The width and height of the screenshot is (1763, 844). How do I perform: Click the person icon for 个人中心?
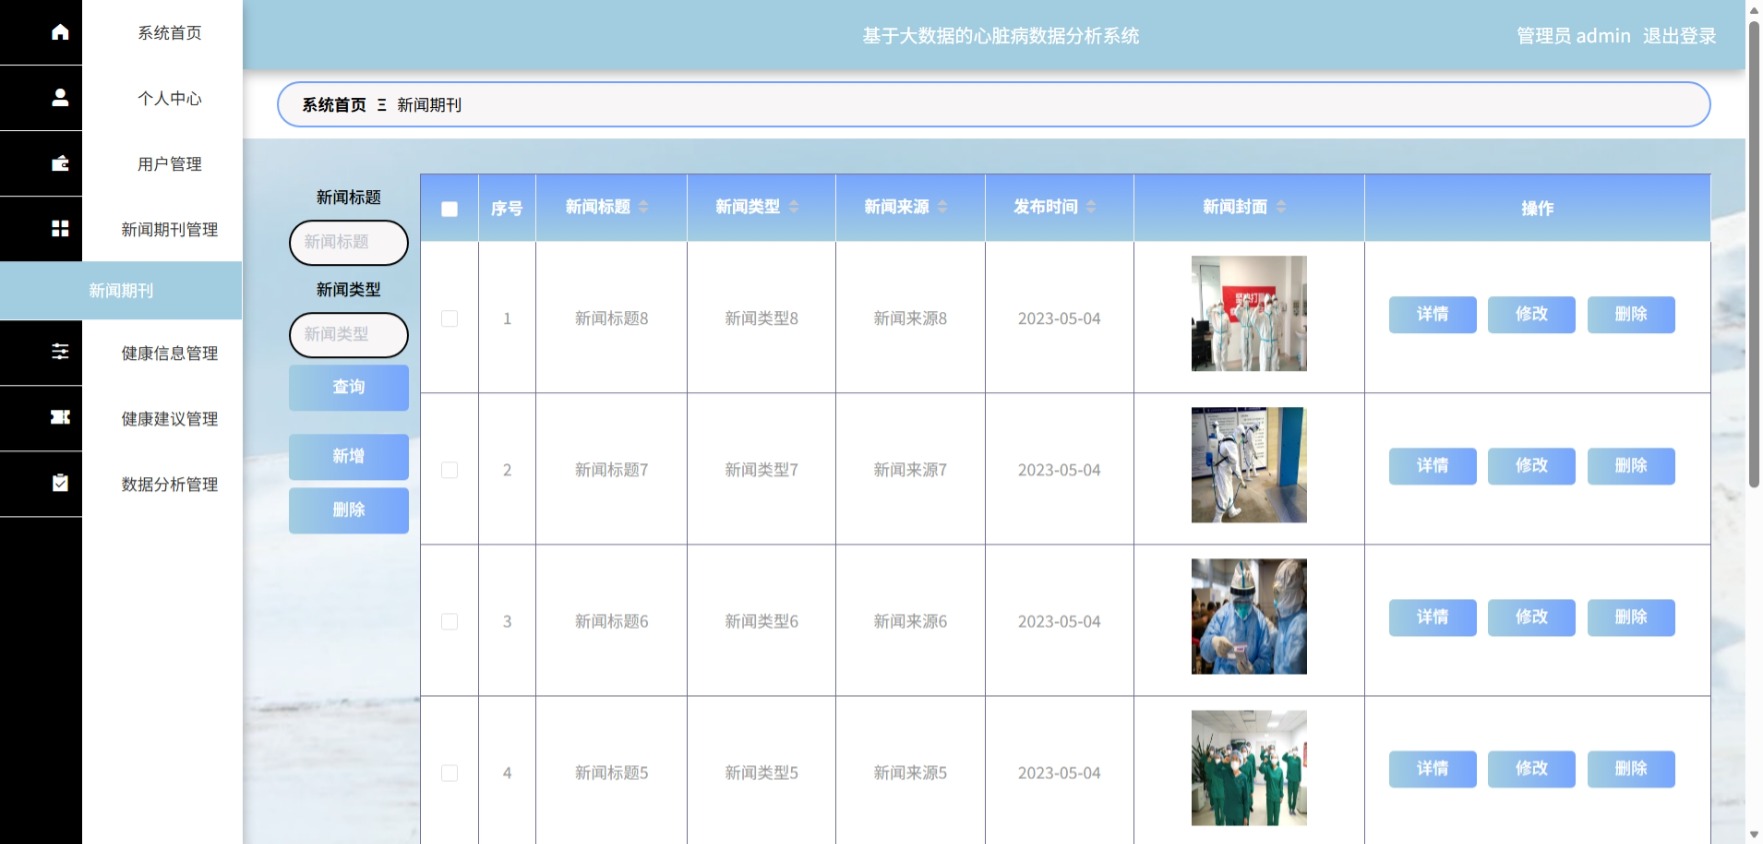(x=60, y=97)
